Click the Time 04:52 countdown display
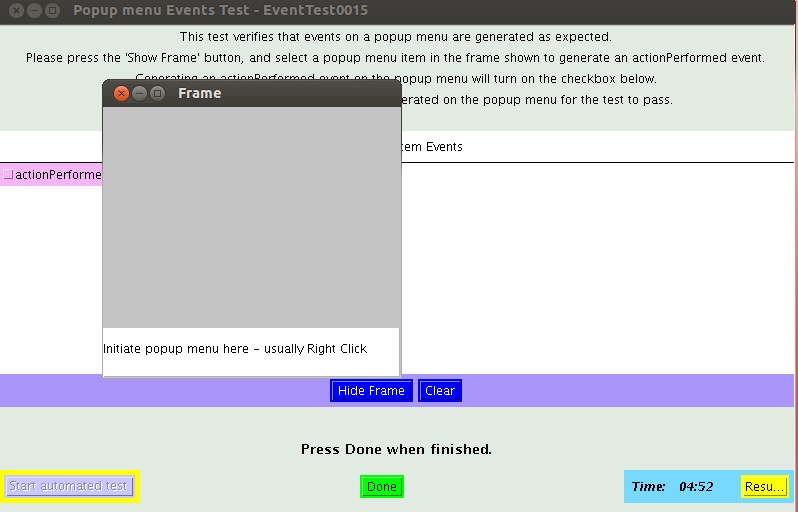The width and height of the screenshot is (798, 512). (x=673, y=486)
